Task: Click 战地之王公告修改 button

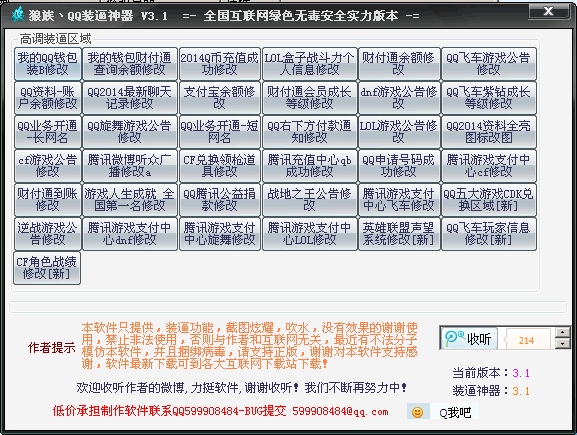Action: 309,200
